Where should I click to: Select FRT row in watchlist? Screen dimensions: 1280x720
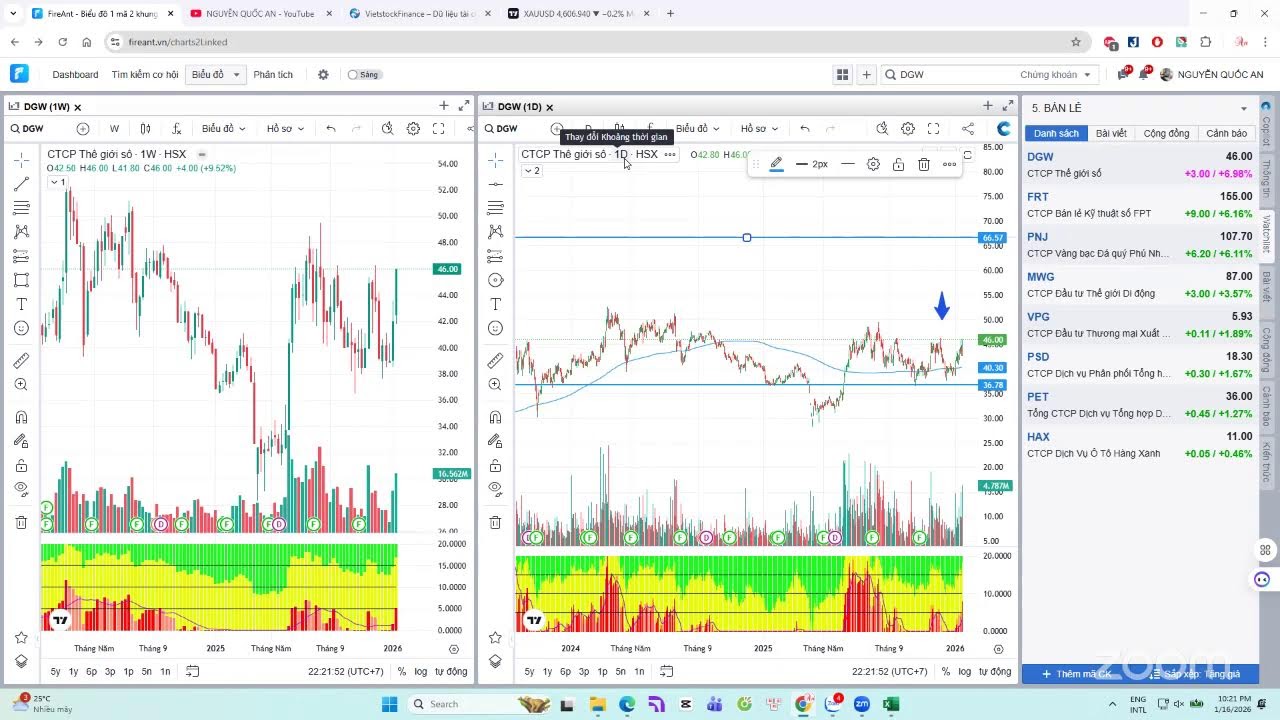pos(1139,205)
